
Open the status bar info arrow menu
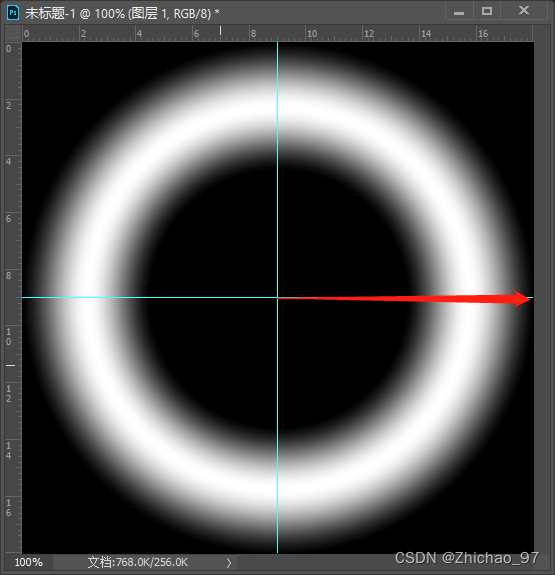229,563
